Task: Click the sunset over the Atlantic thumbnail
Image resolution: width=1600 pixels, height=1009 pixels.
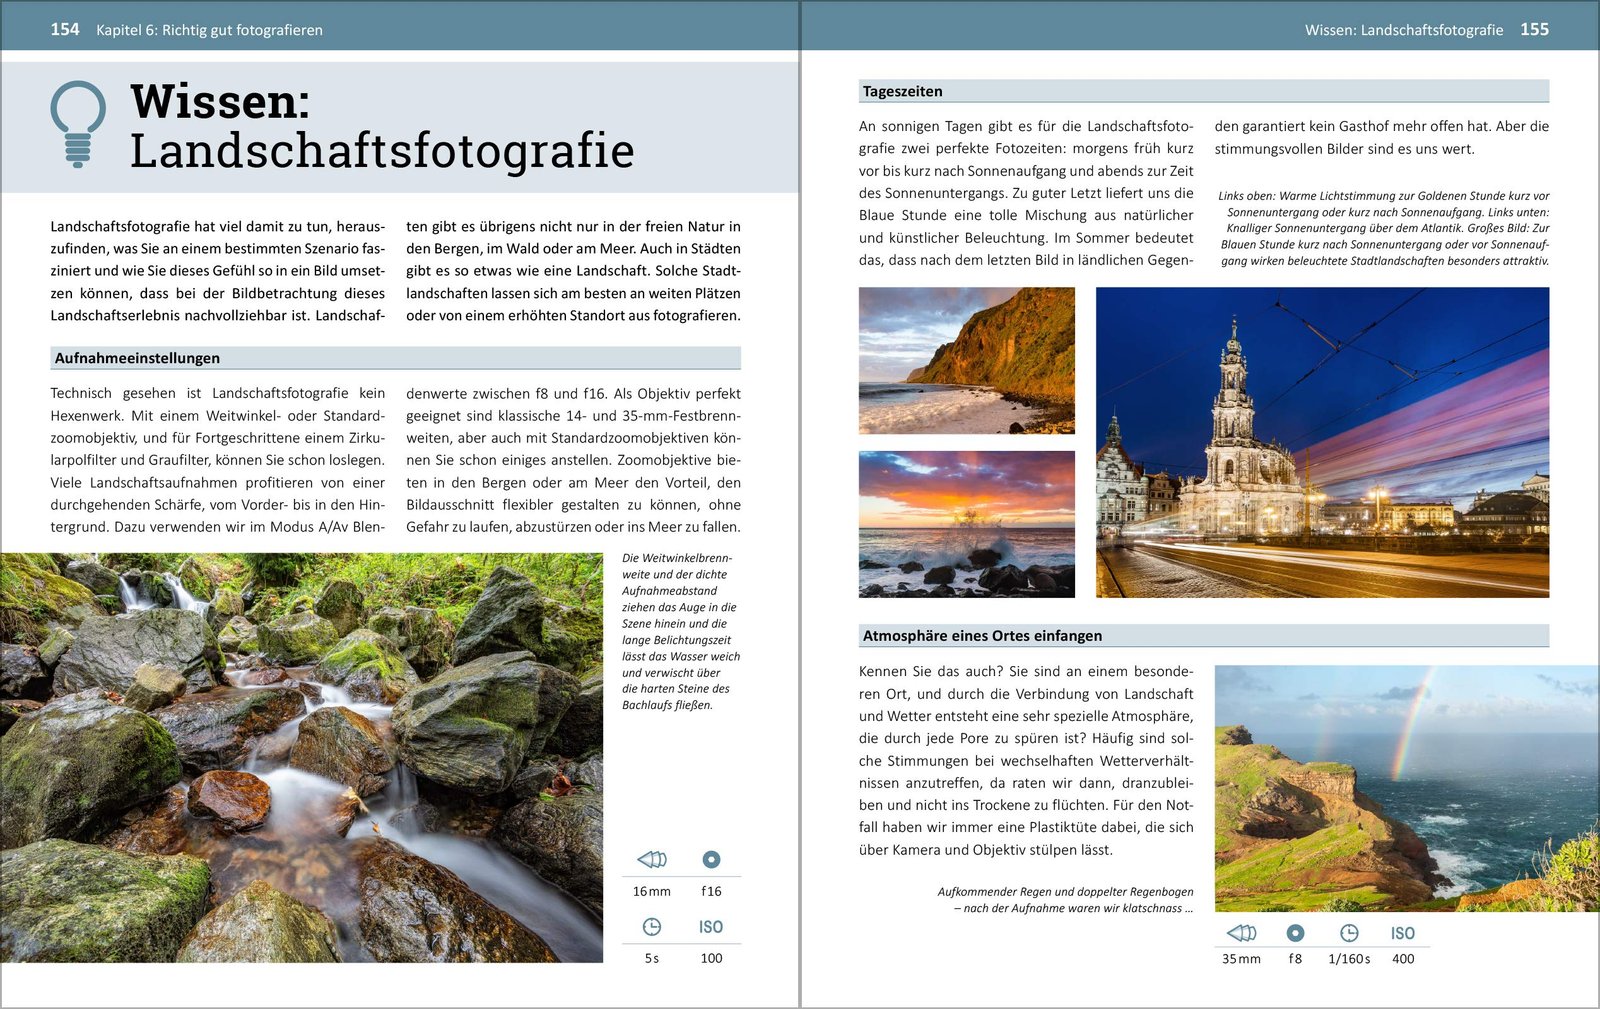Action: tap(969, 518)
